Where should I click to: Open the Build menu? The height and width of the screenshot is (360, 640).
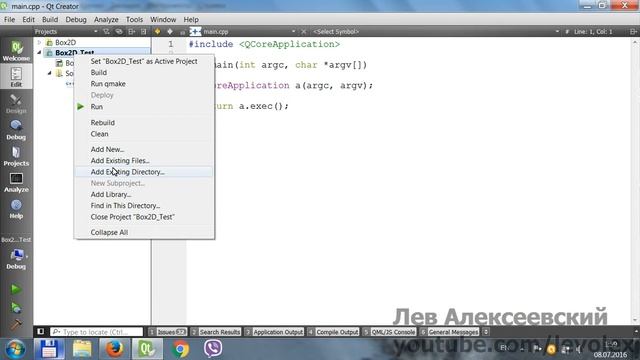pos(50,19)
